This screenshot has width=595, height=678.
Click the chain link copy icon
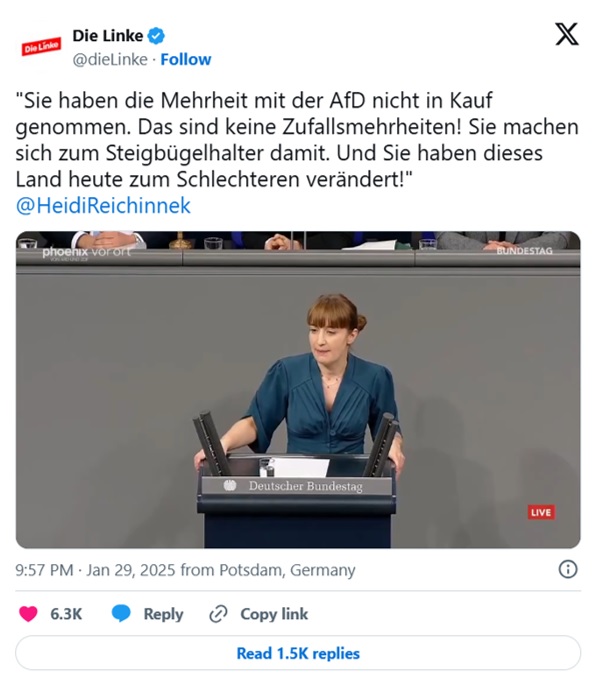[218, 614]
